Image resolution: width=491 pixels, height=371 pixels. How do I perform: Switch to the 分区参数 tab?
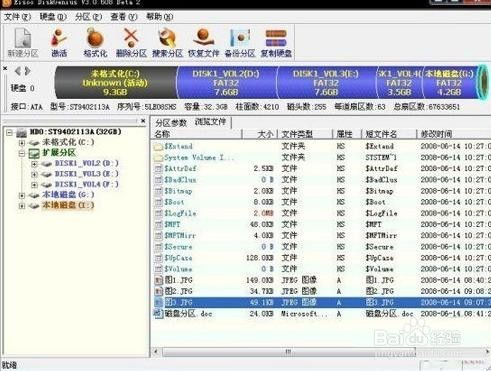(171, 123)
